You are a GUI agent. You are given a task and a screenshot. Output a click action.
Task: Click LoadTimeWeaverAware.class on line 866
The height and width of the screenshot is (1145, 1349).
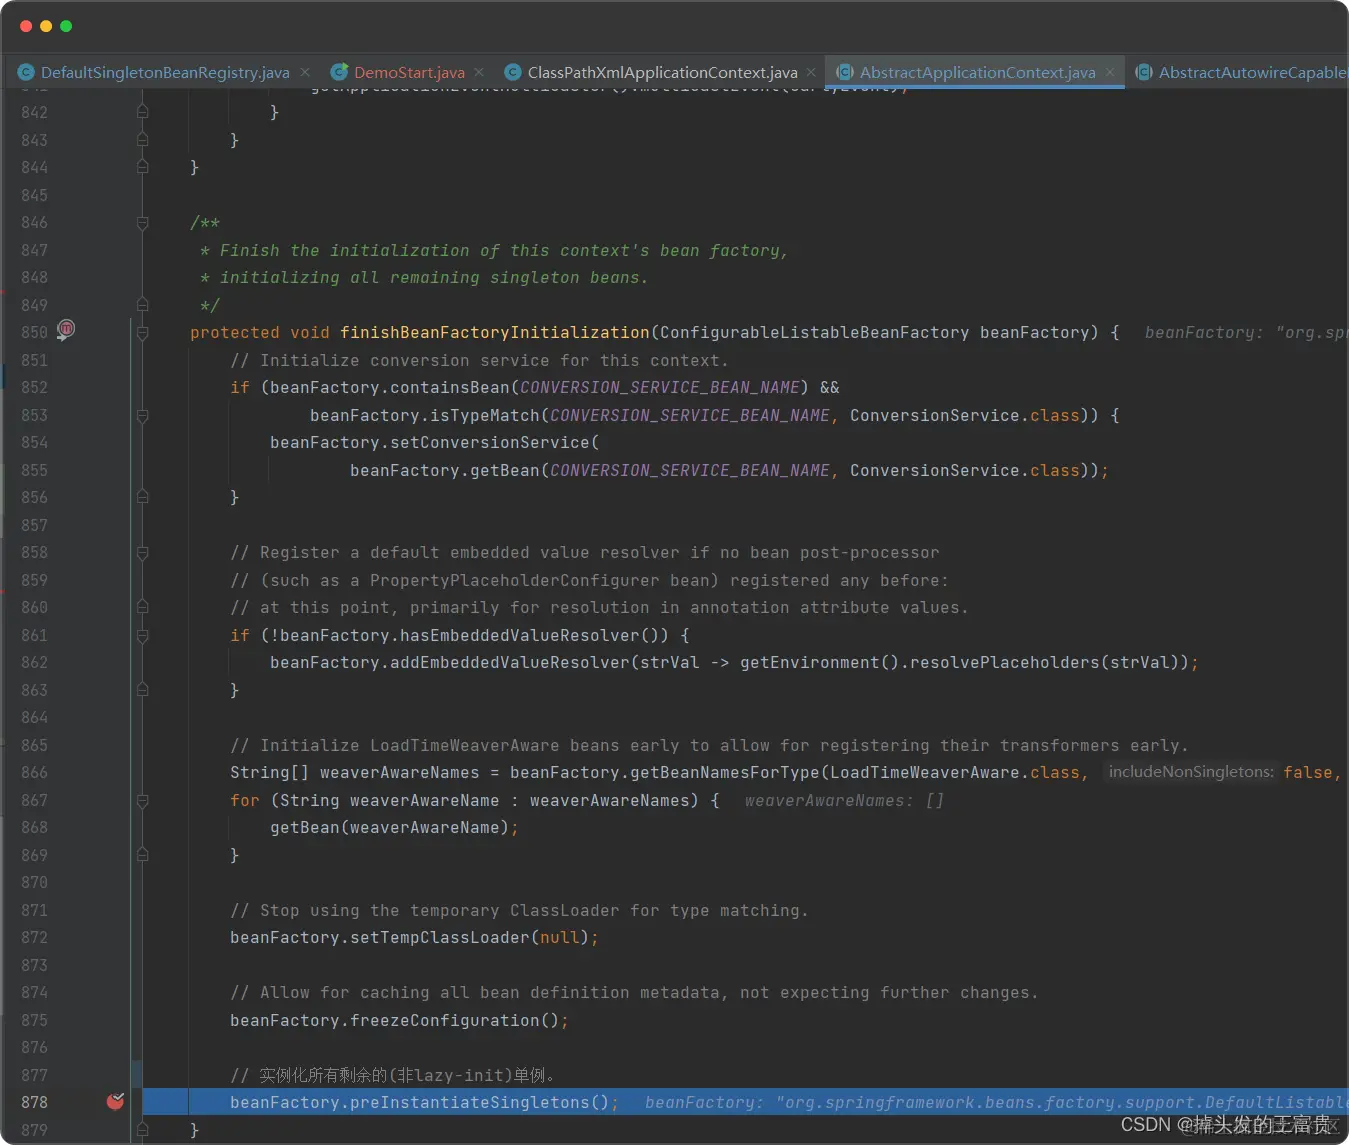point(955,772)
